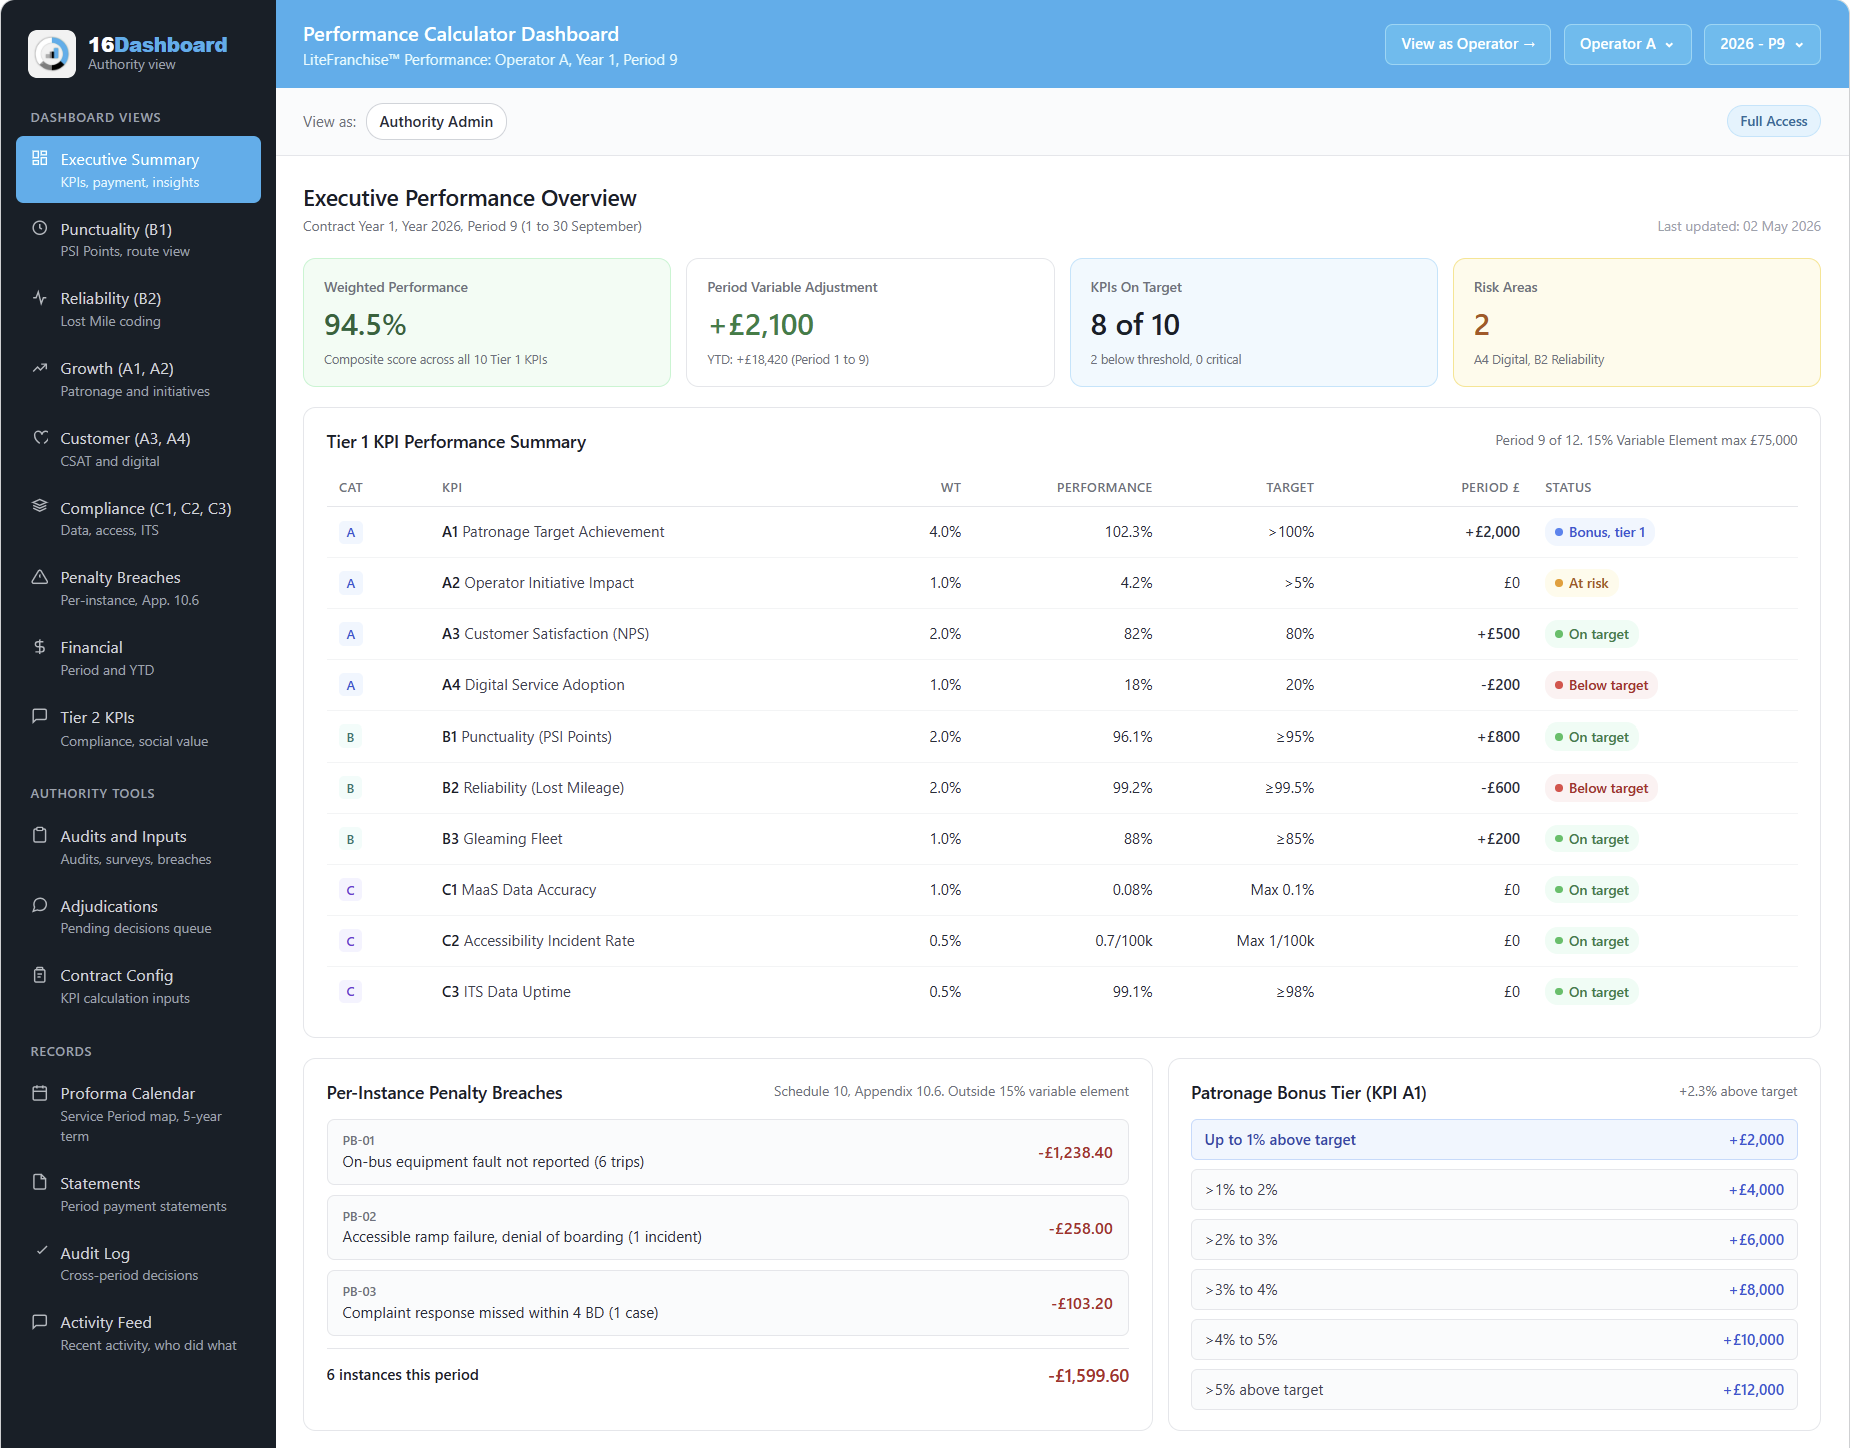
Task: Click the PERFORMANCE column header
Action: click(x=1104, y=488)
